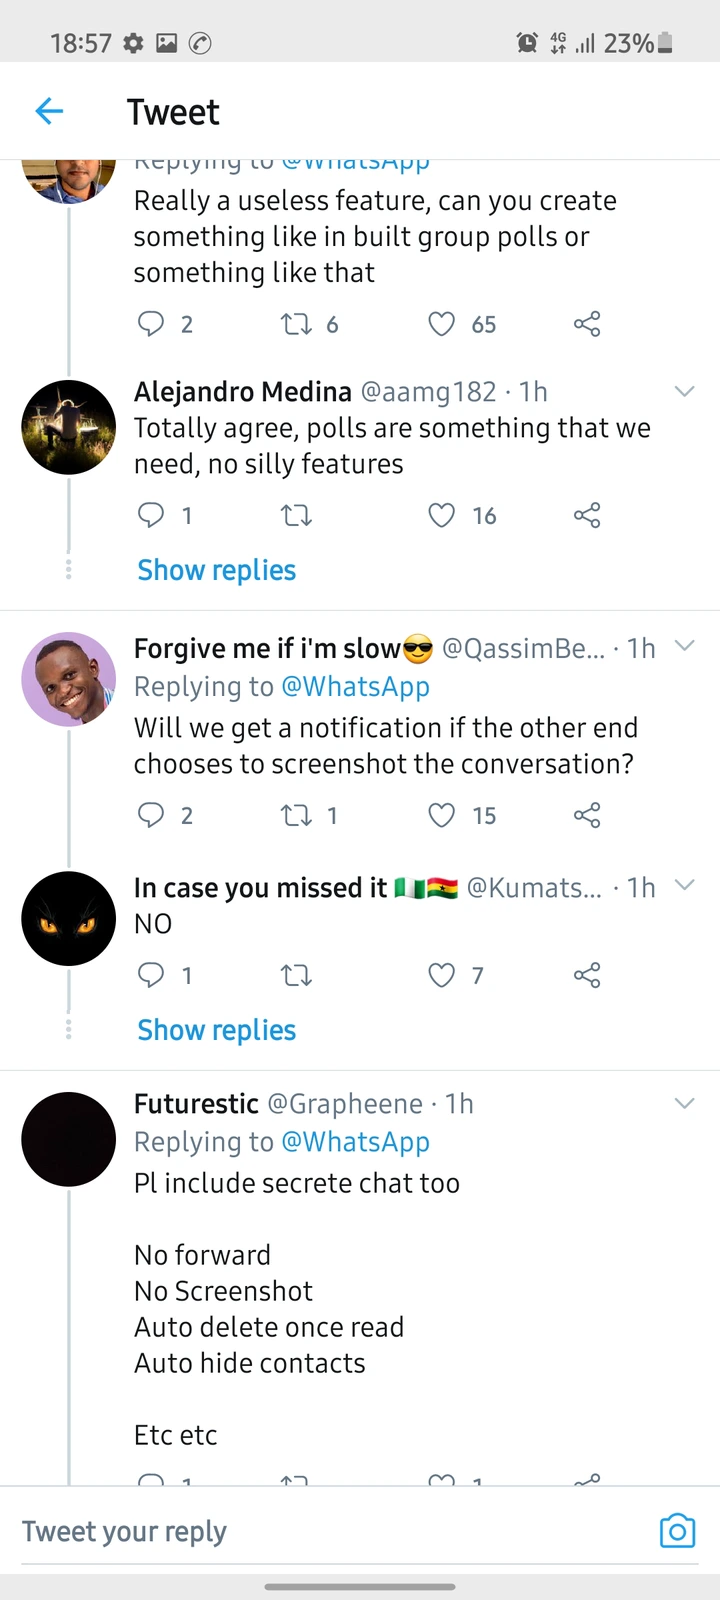This screenshot has height=1600, width=720.
Task: Show replies under the 'NO' tweet
Action: pyautogui.click(x=217, y=1030)
